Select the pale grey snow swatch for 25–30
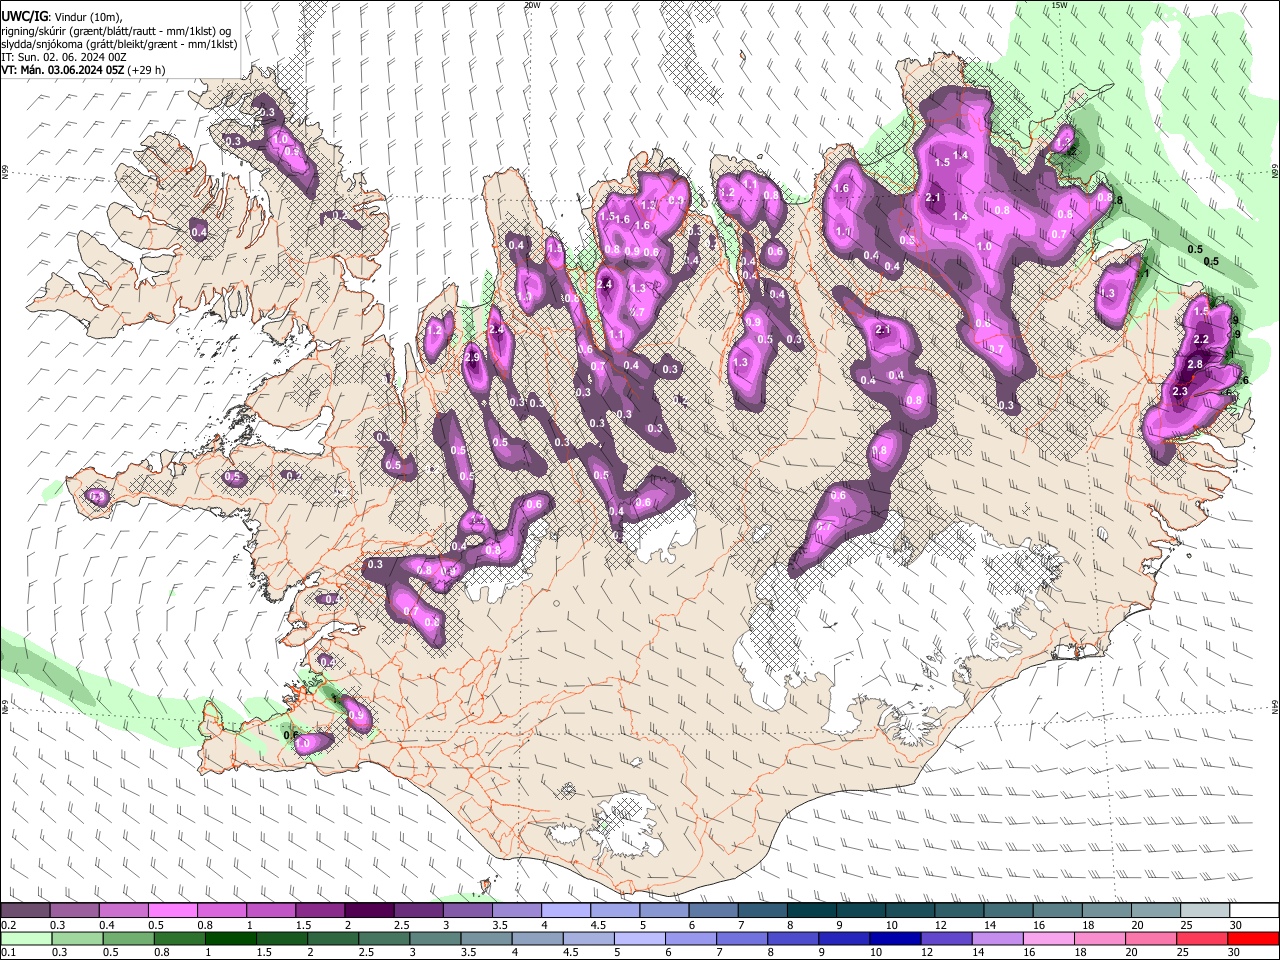1280x960 pixels. point(1204,911)
